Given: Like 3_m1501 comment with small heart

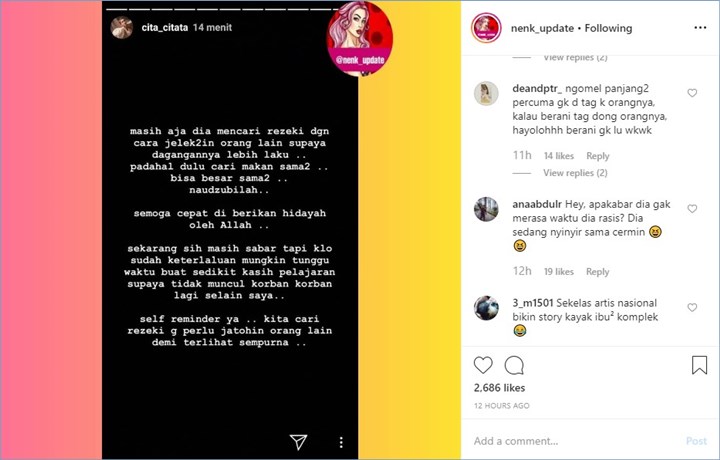Looking at the screenshot, I should 692,308.
